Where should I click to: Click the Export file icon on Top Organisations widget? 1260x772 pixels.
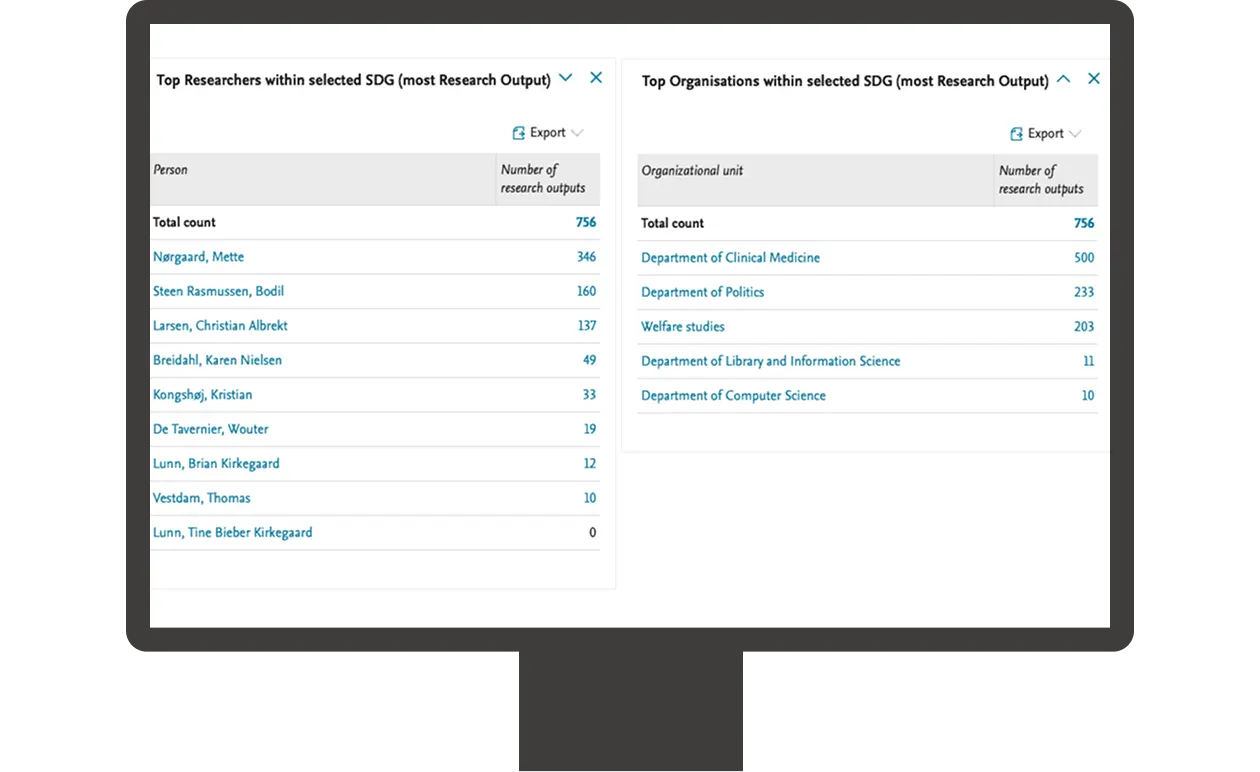point(1016,132)
